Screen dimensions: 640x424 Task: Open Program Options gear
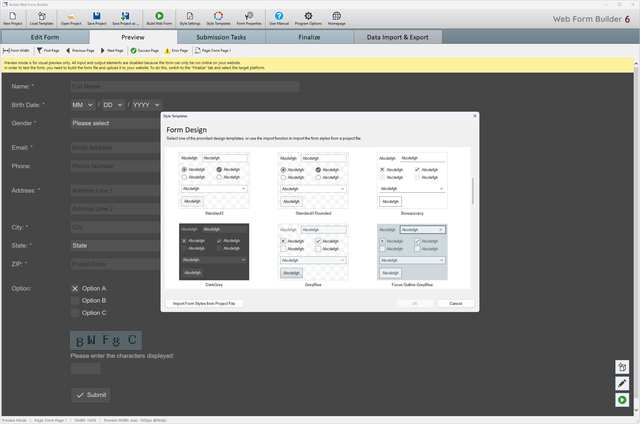[308, 18]
